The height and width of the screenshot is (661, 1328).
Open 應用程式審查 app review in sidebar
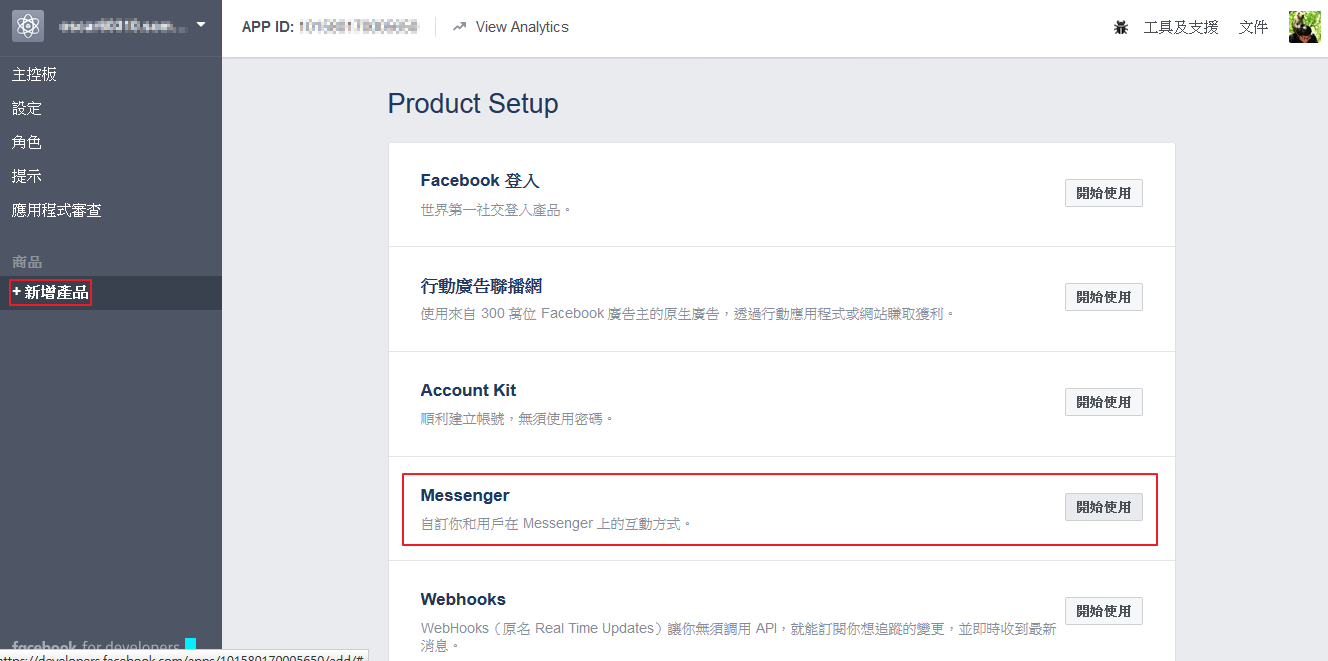click(x=57, y=210)
